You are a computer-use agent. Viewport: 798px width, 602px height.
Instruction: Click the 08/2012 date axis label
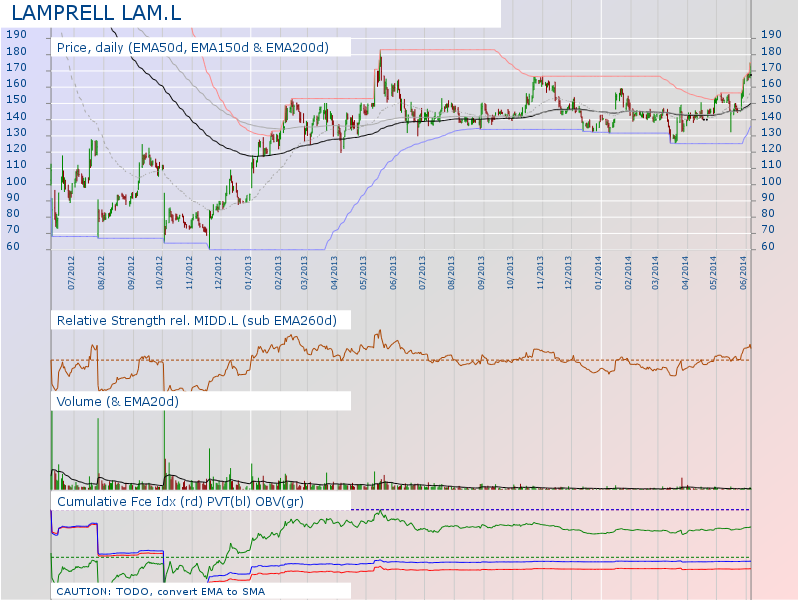pyautogui.click(x=101, y=273)
